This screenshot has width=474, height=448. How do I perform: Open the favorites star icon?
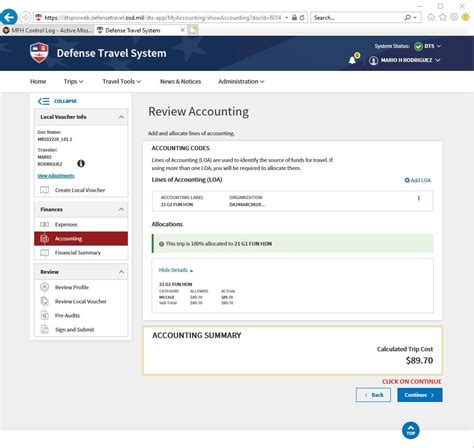(443, 17)
